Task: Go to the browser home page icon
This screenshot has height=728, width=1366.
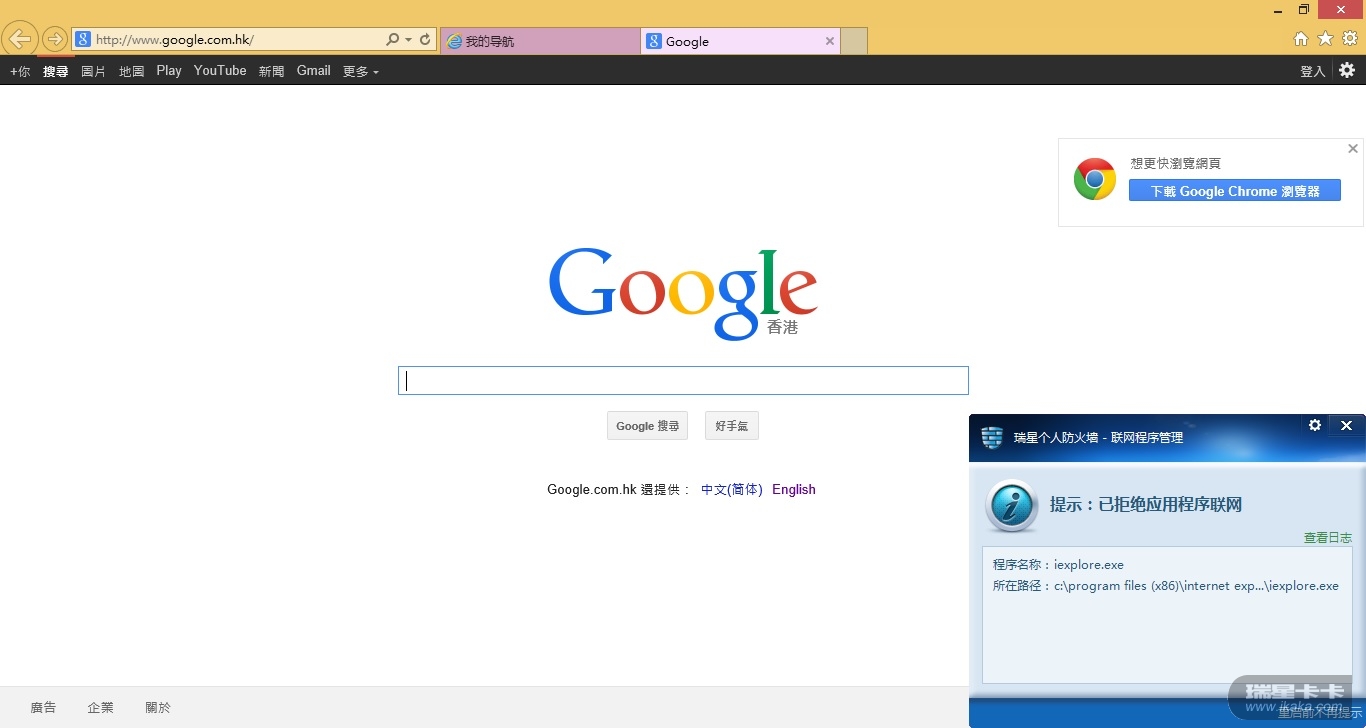Action: click(x=1301, y=39)
